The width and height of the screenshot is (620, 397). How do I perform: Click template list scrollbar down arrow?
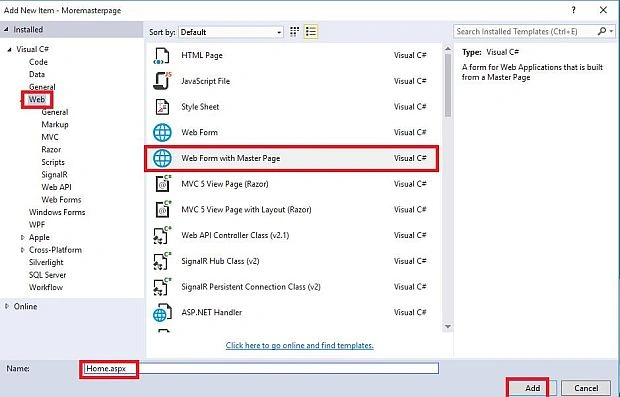pos(448,327)
